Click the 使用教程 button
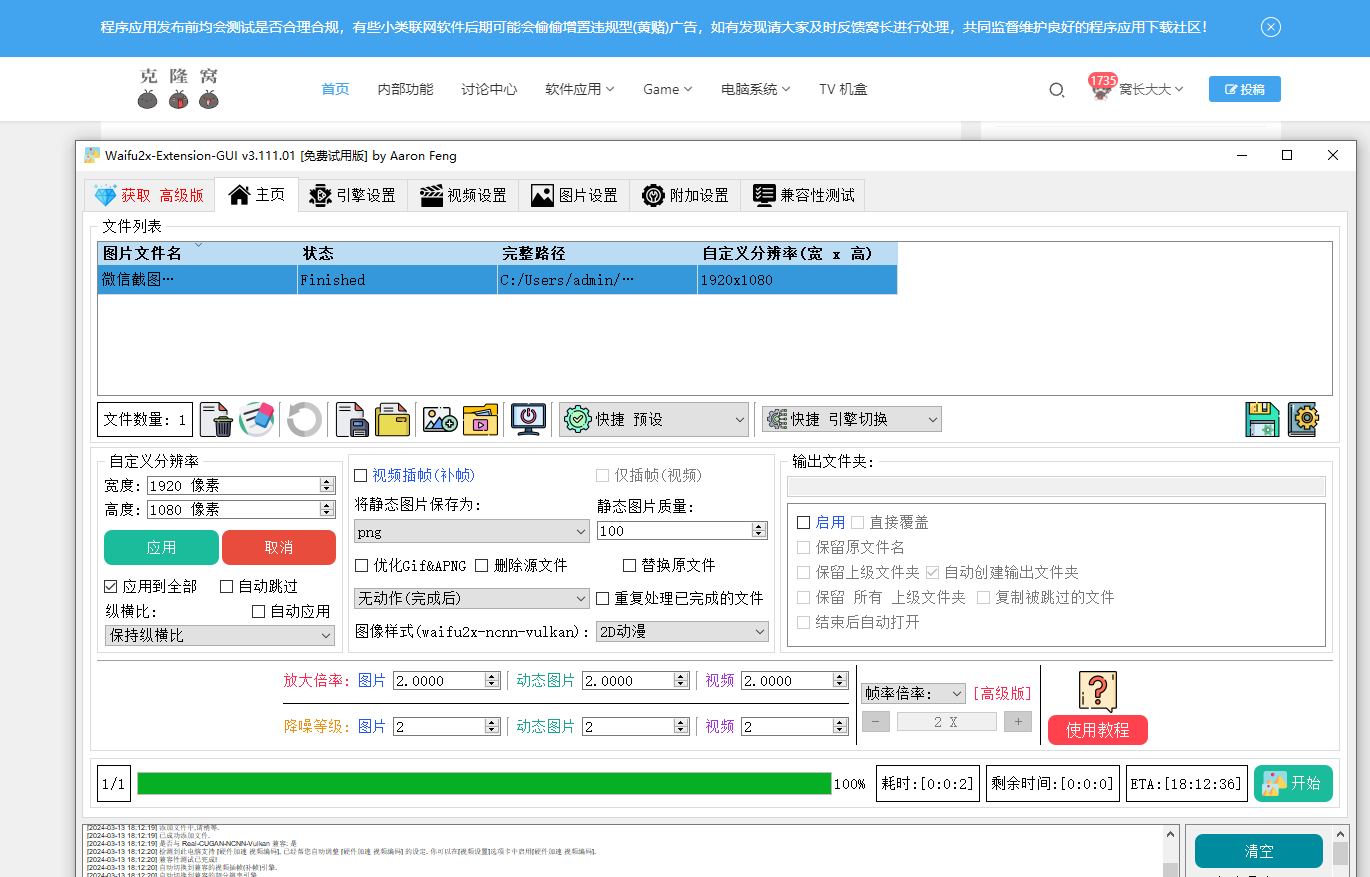 [1097, 730]
